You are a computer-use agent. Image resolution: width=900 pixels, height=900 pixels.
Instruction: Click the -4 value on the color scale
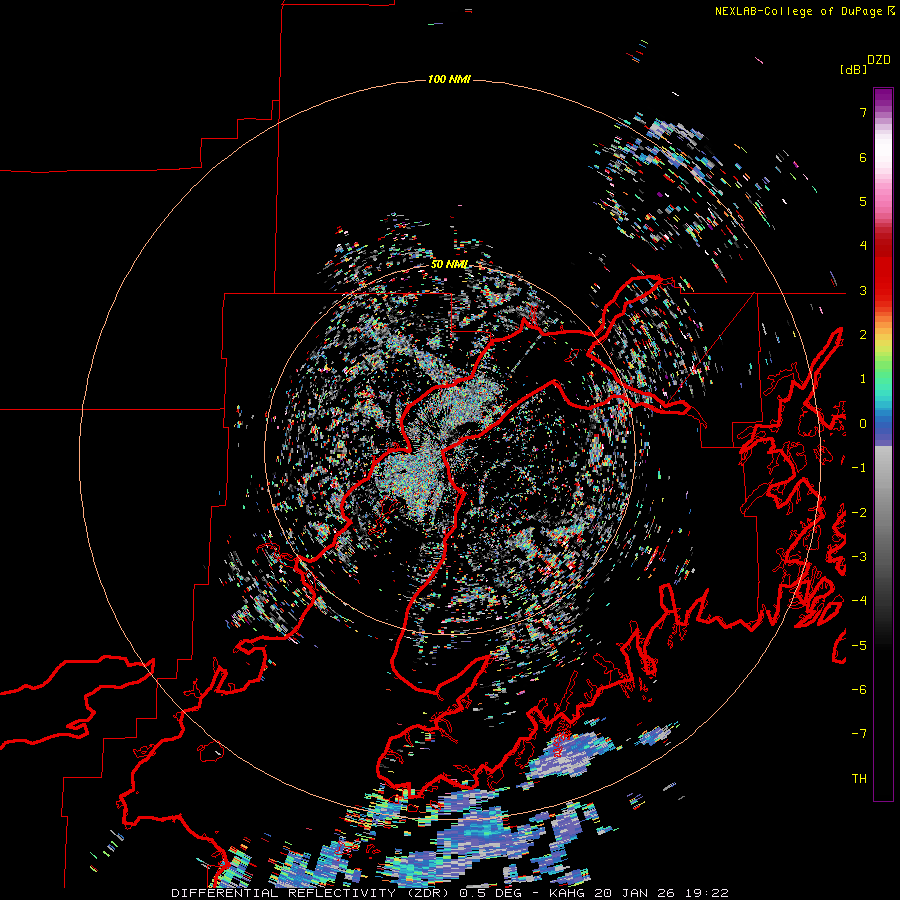coord(859,601)
